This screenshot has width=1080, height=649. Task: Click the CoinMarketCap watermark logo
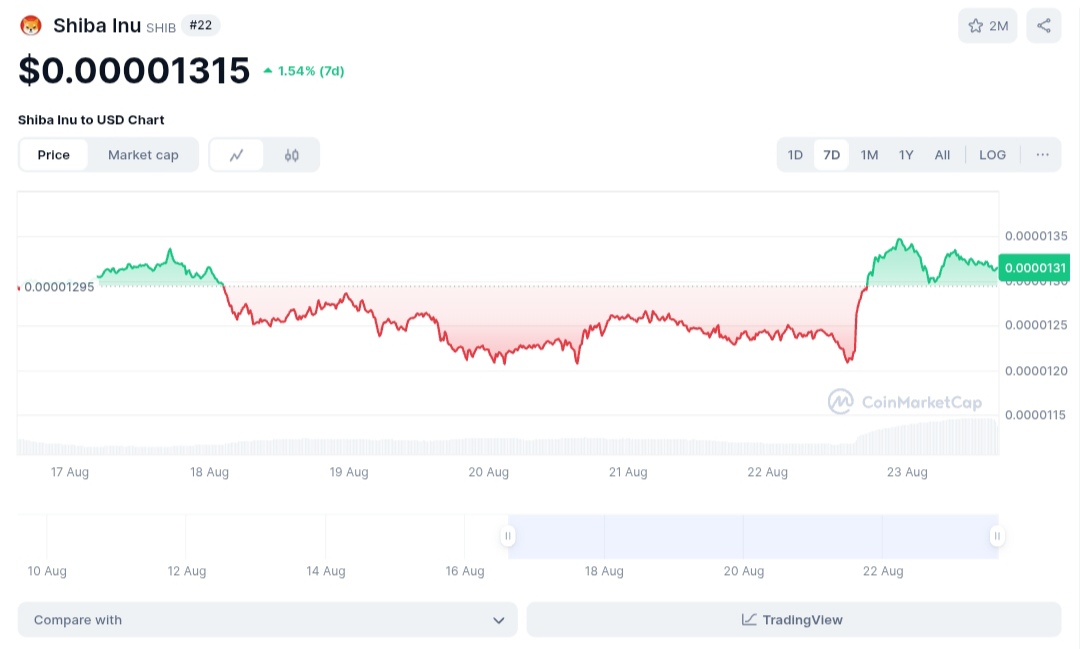(x=840, y=402)
